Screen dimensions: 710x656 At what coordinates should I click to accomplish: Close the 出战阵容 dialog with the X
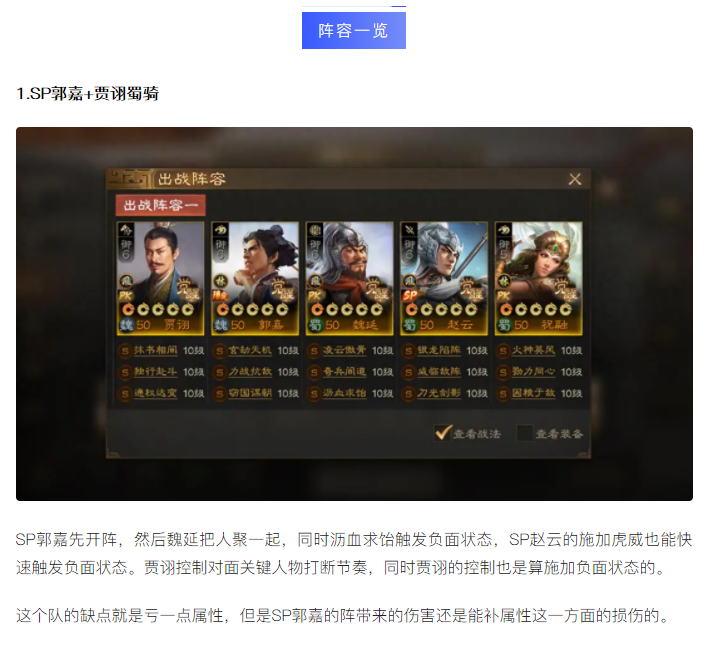coord(575,179)
